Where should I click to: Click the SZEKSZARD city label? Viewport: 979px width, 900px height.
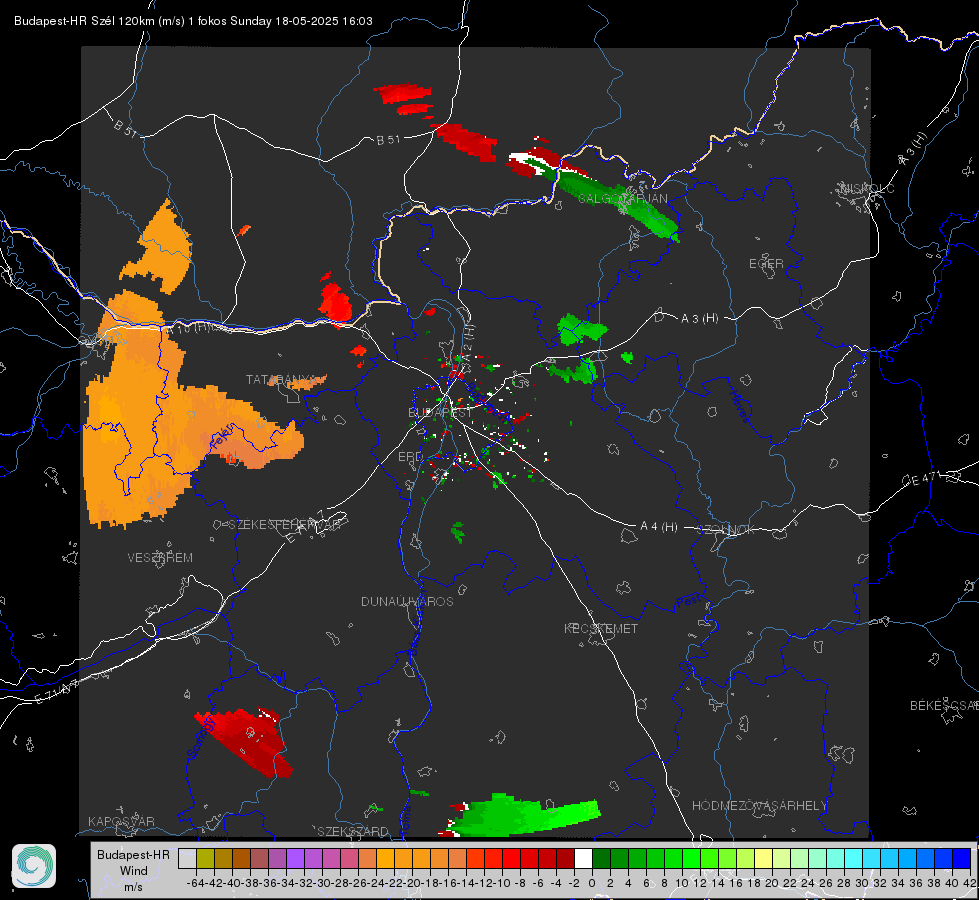(x=353, y=831)
